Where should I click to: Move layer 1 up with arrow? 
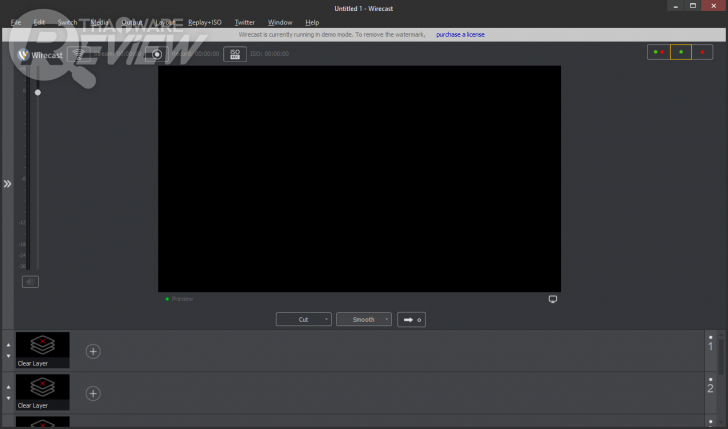coord(8,345)
